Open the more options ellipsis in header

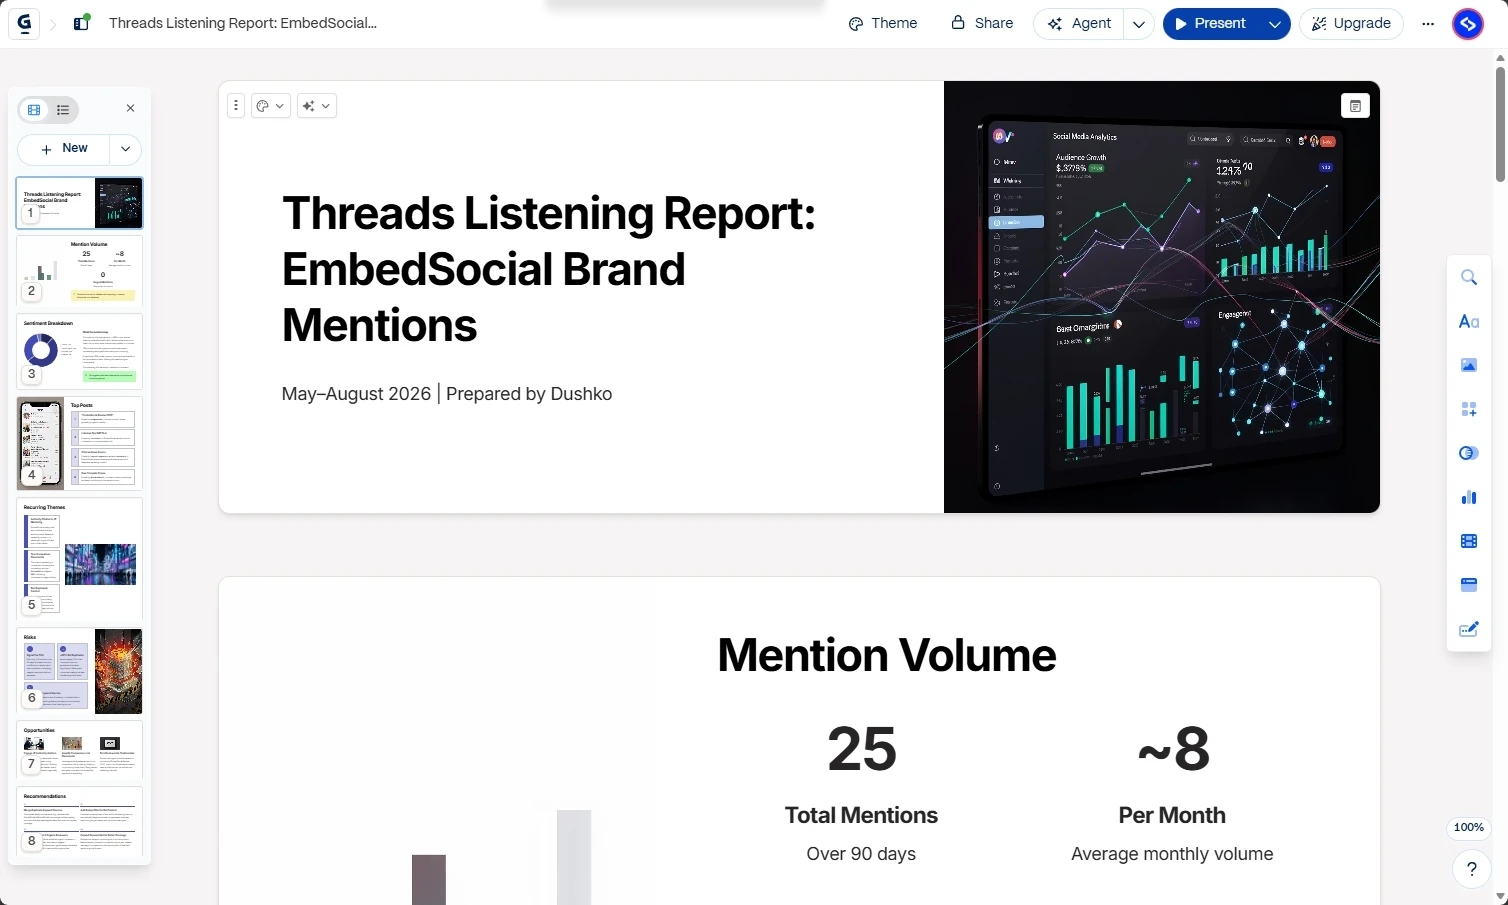pyautogui.click(x=1428, y=23)
